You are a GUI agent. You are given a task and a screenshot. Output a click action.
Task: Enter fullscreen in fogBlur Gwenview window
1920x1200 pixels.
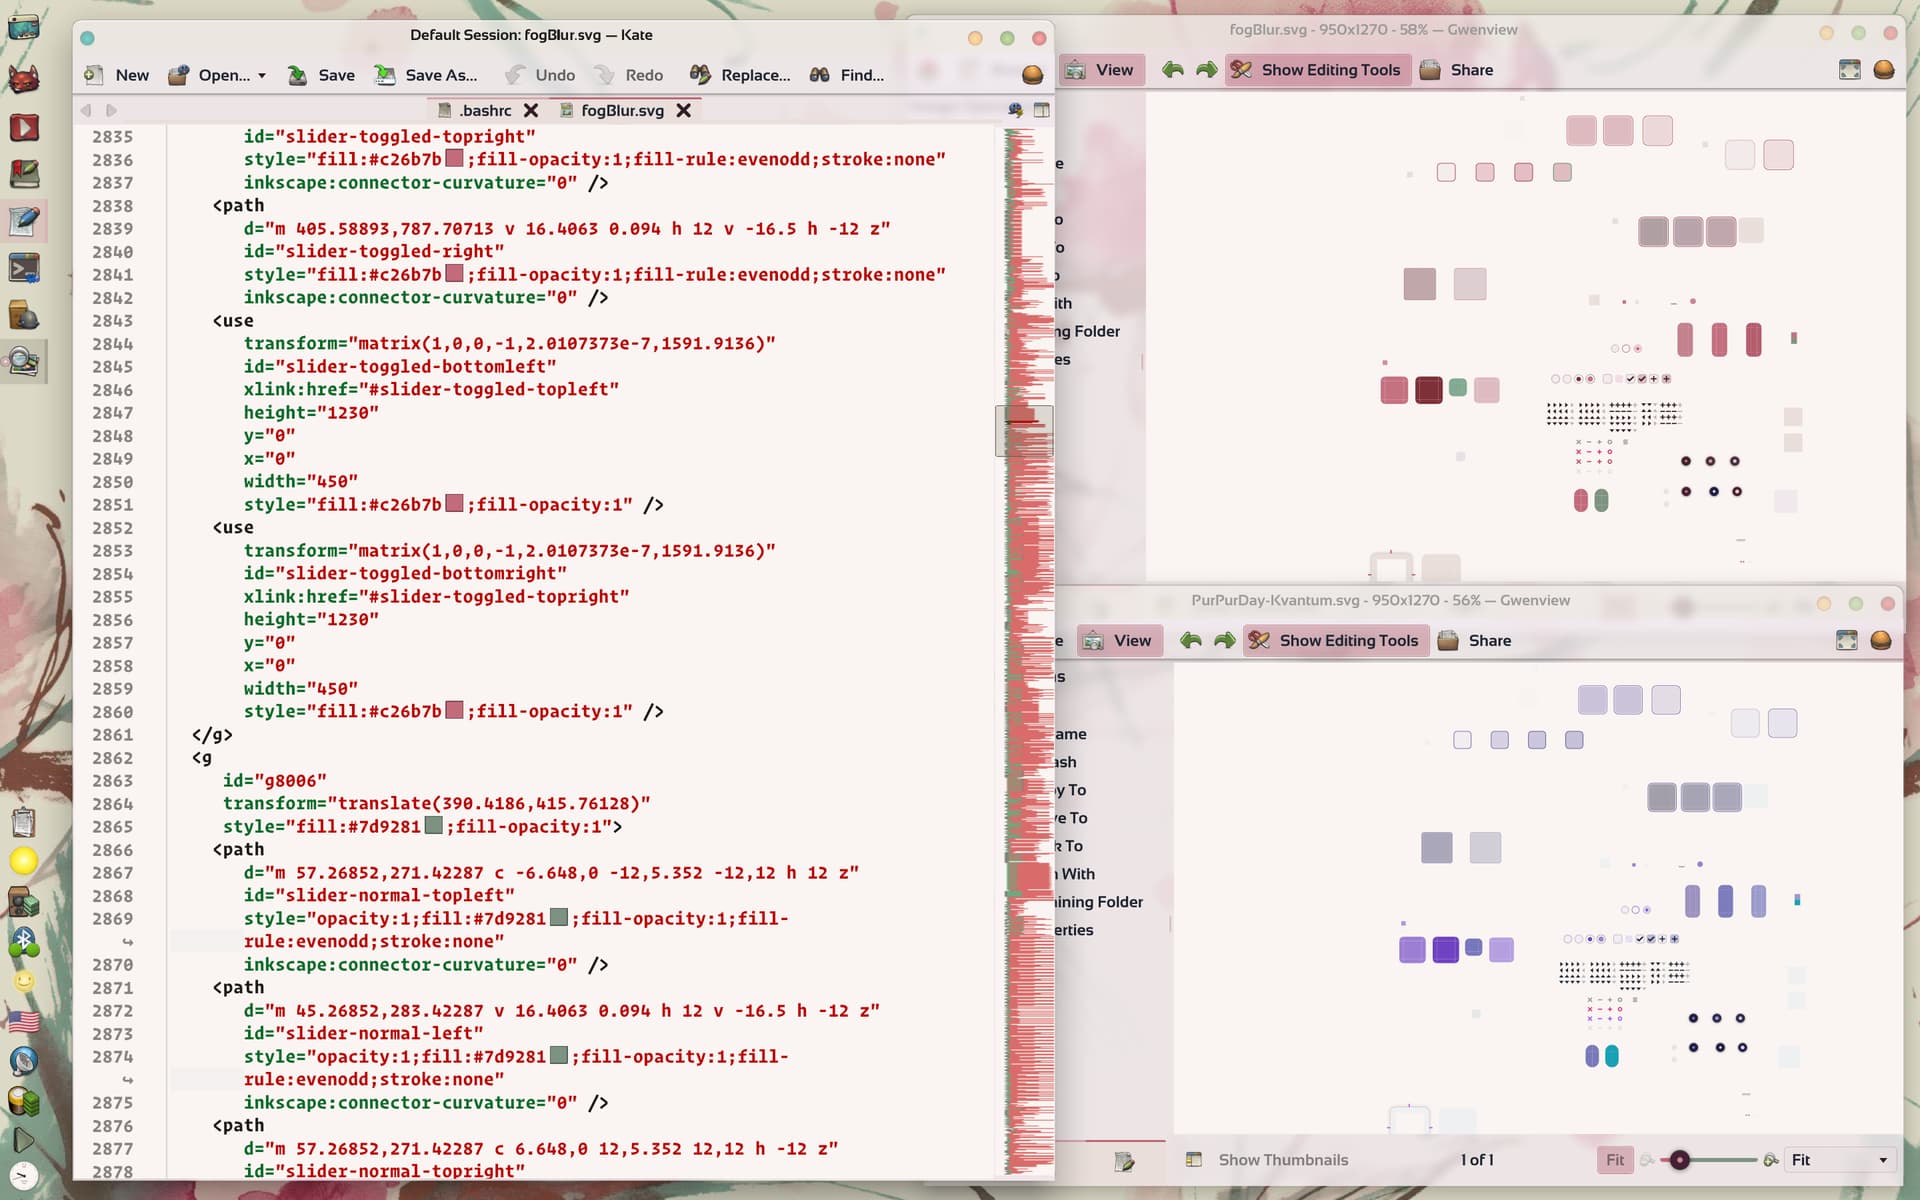[1850, 70]
